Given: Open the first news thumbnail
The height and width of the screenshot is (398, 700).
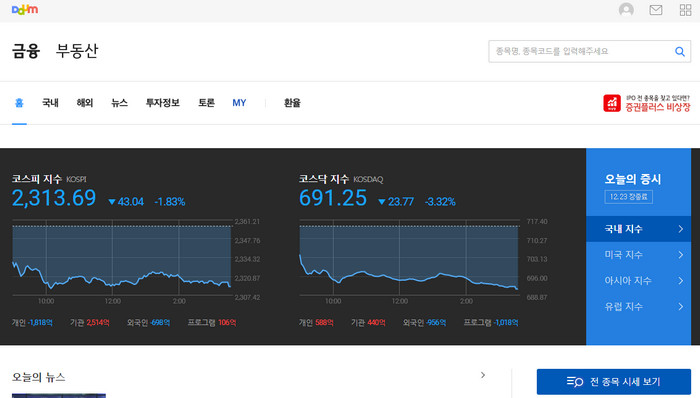Looking at the screenshot, I should (59, 396).
